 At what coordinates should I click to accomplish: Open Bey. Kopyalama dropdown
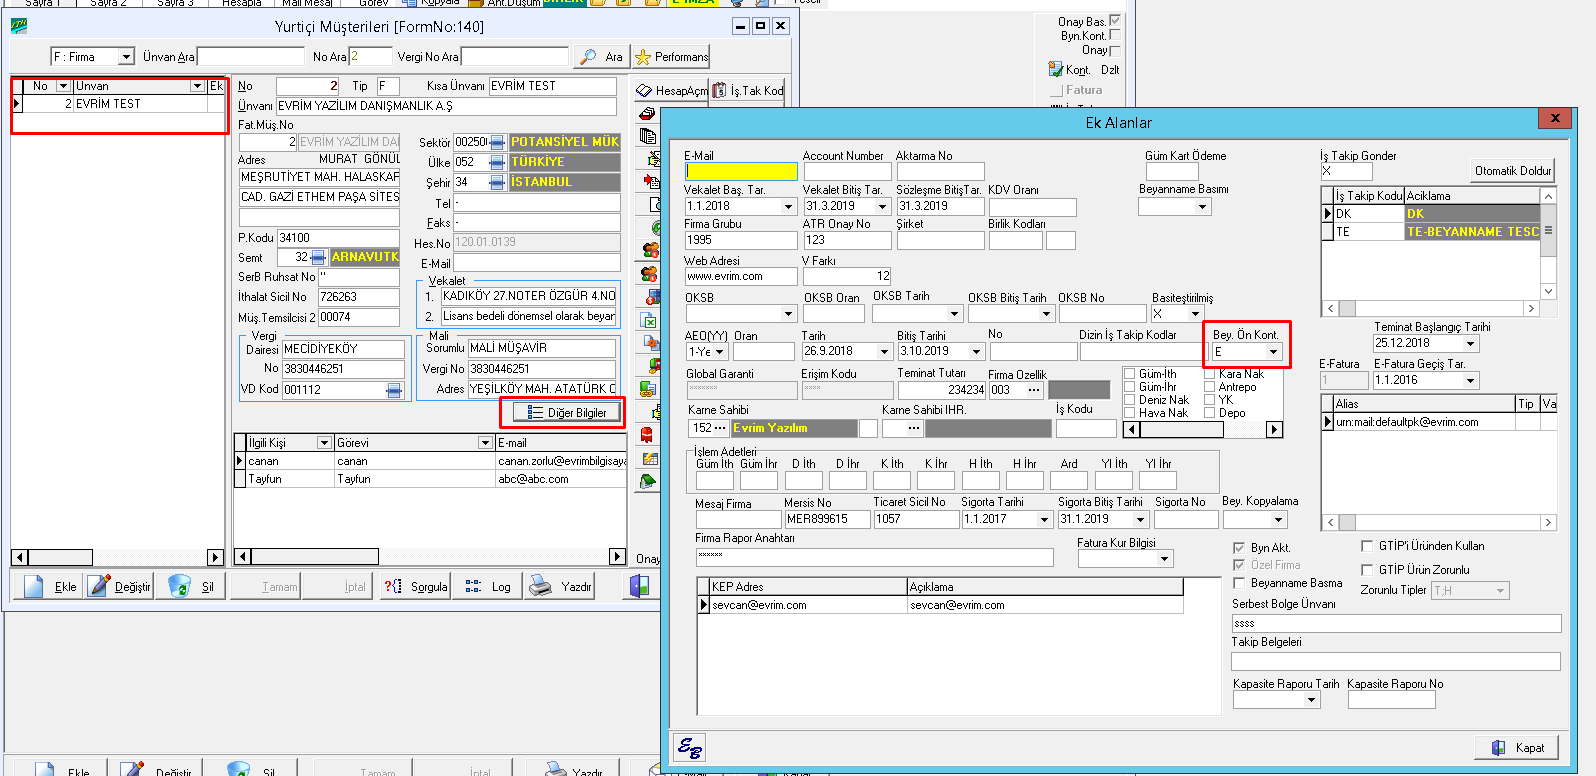pos(1278,519)
